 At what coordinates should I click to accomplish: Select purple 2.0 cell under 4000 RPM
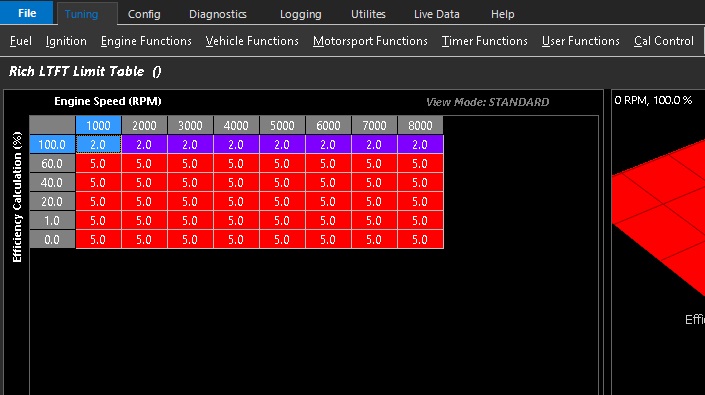236,145
